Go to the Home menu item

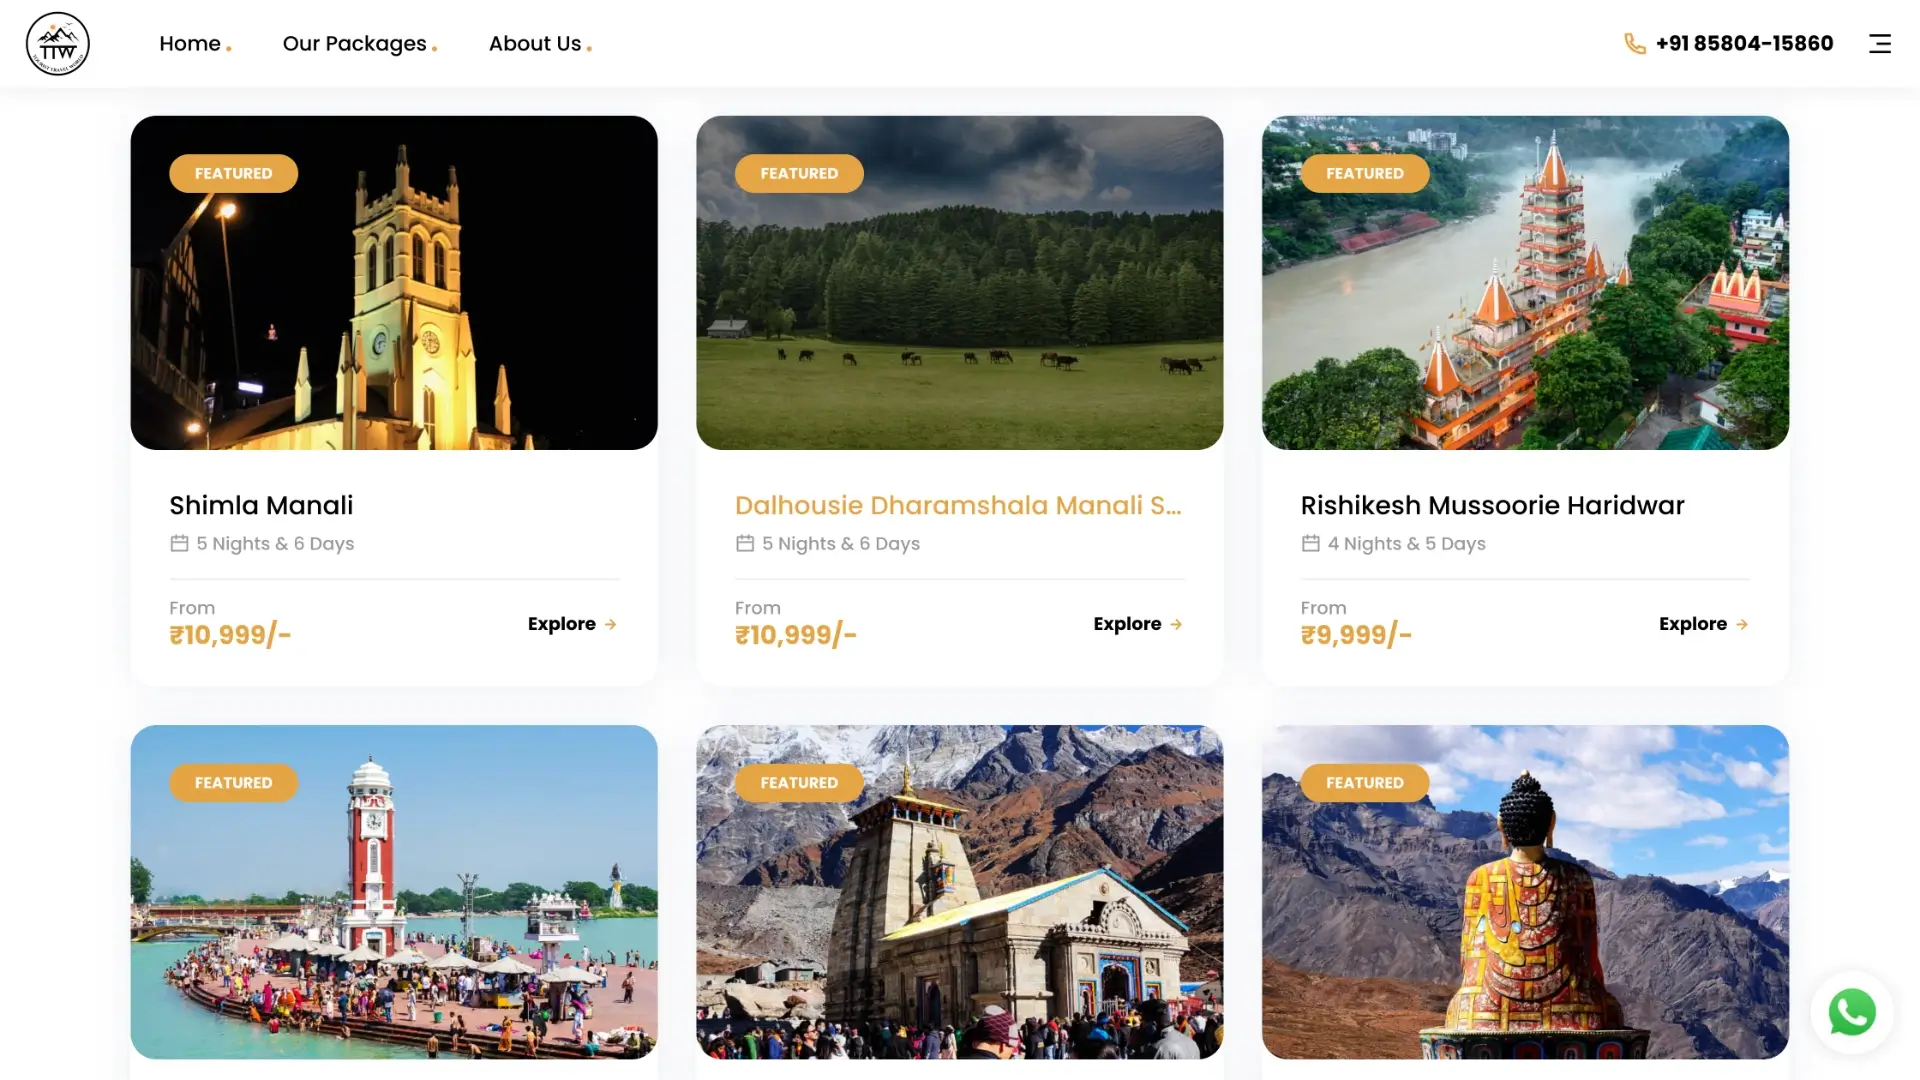point(190,44)
